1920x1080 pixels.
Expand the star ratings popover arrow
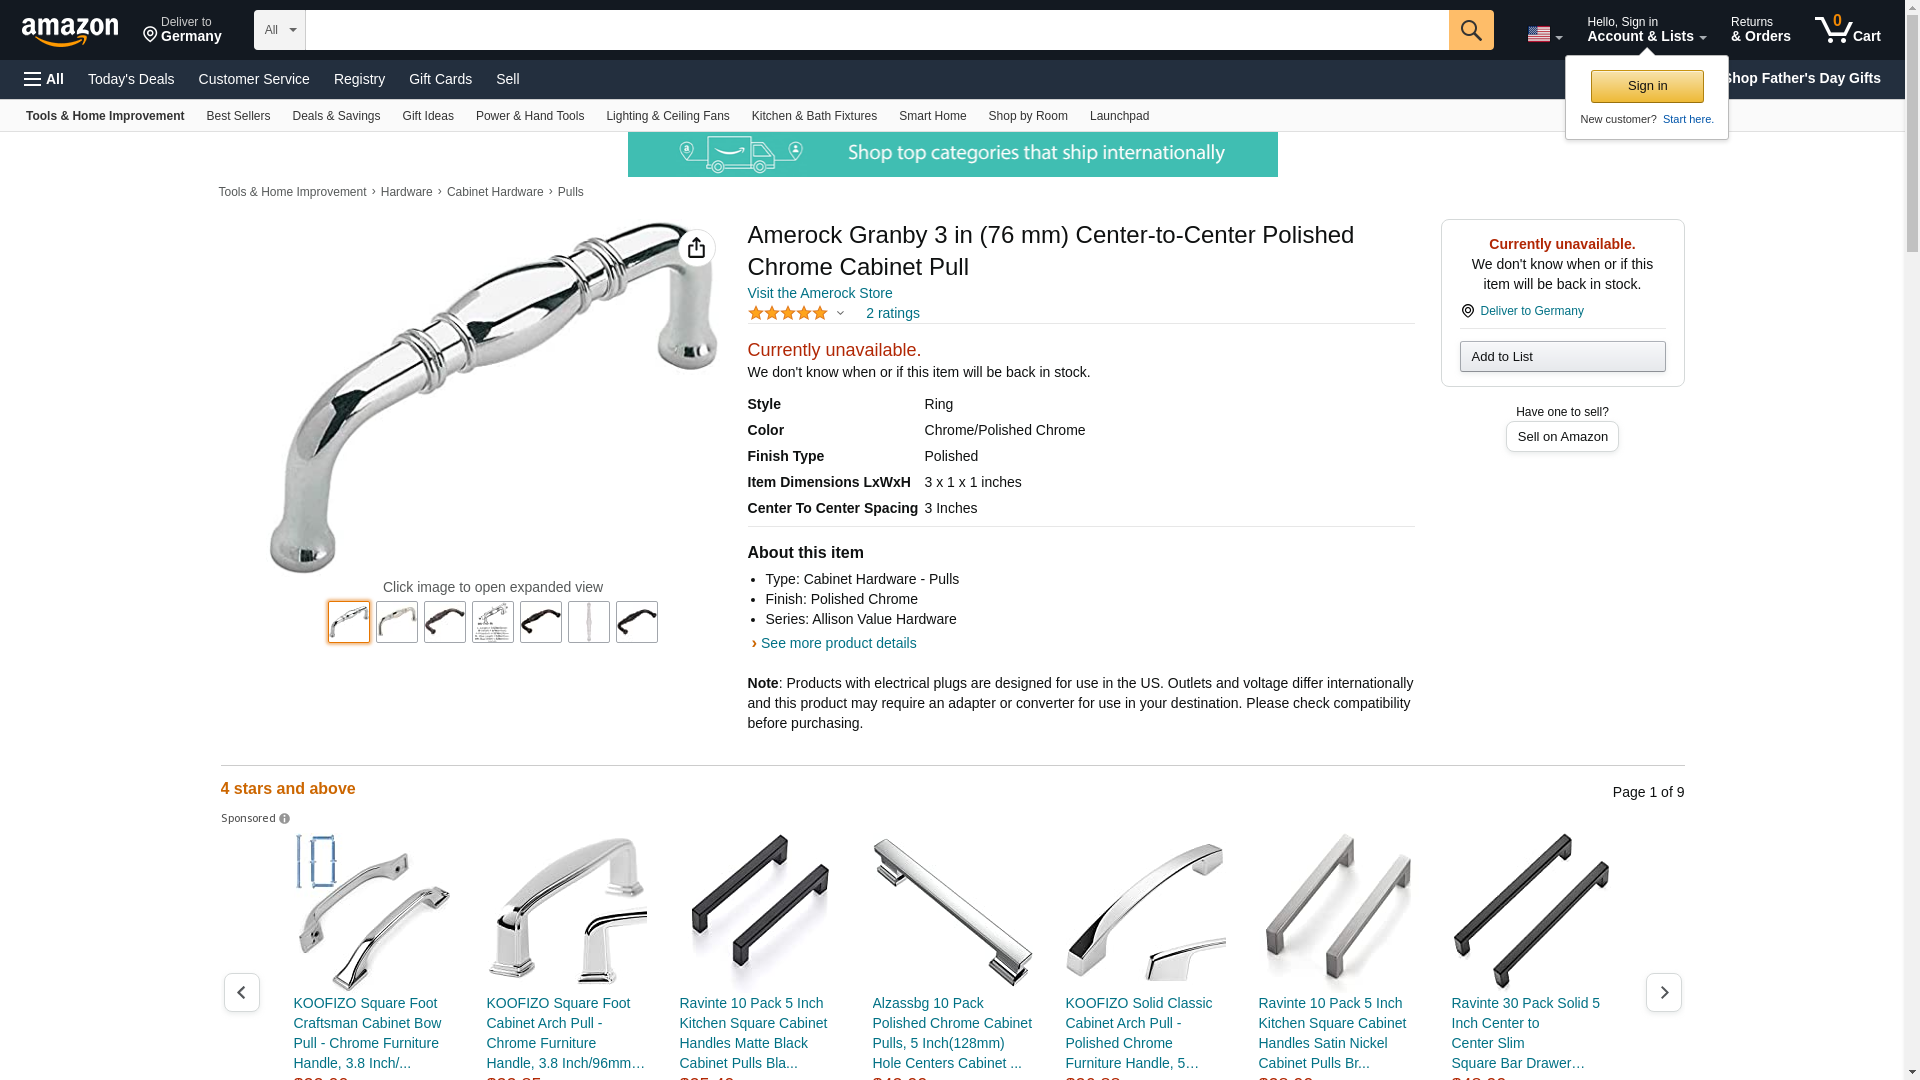[840, 314]
